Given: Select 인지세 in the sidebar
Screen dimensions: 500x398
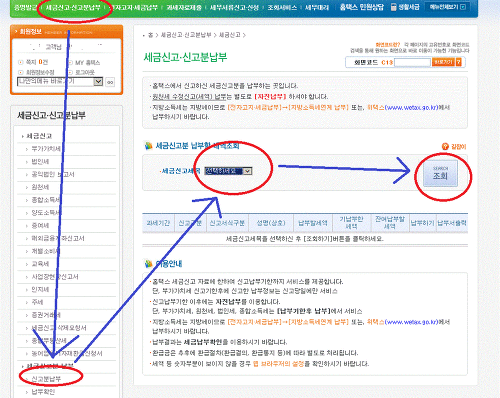Looking at the screenshot, I should (x=40, y=289).
